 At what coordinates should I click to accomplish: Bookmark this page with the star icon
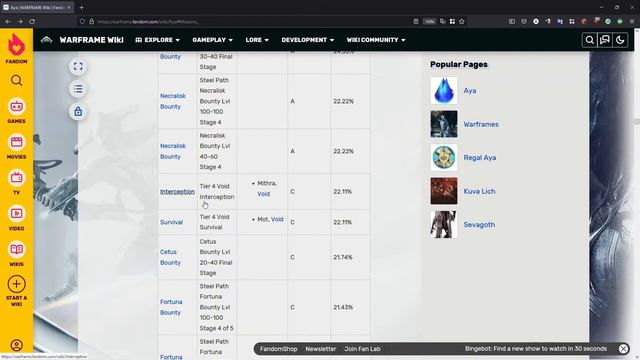[x=462, y=21]
